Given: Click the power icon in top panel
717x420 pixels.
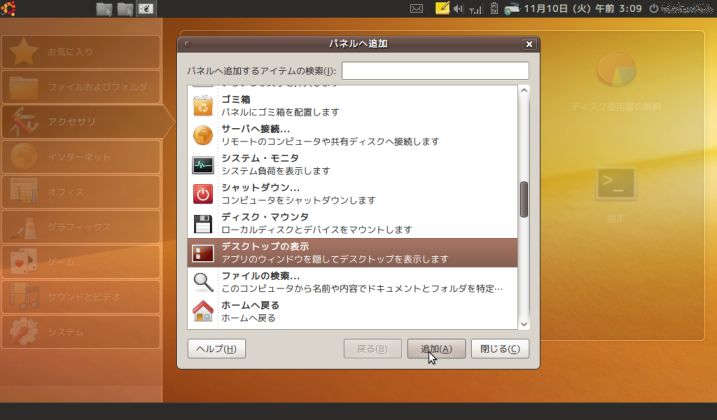Looking at the screenshot, I should (x=654, y=8).
